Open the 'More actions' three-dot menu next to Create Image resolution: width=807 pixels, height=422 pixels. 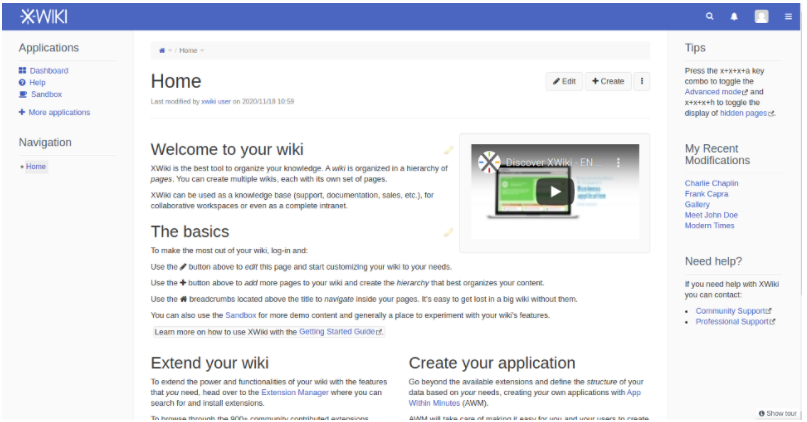pyautogui.click(x=641, y=81)
